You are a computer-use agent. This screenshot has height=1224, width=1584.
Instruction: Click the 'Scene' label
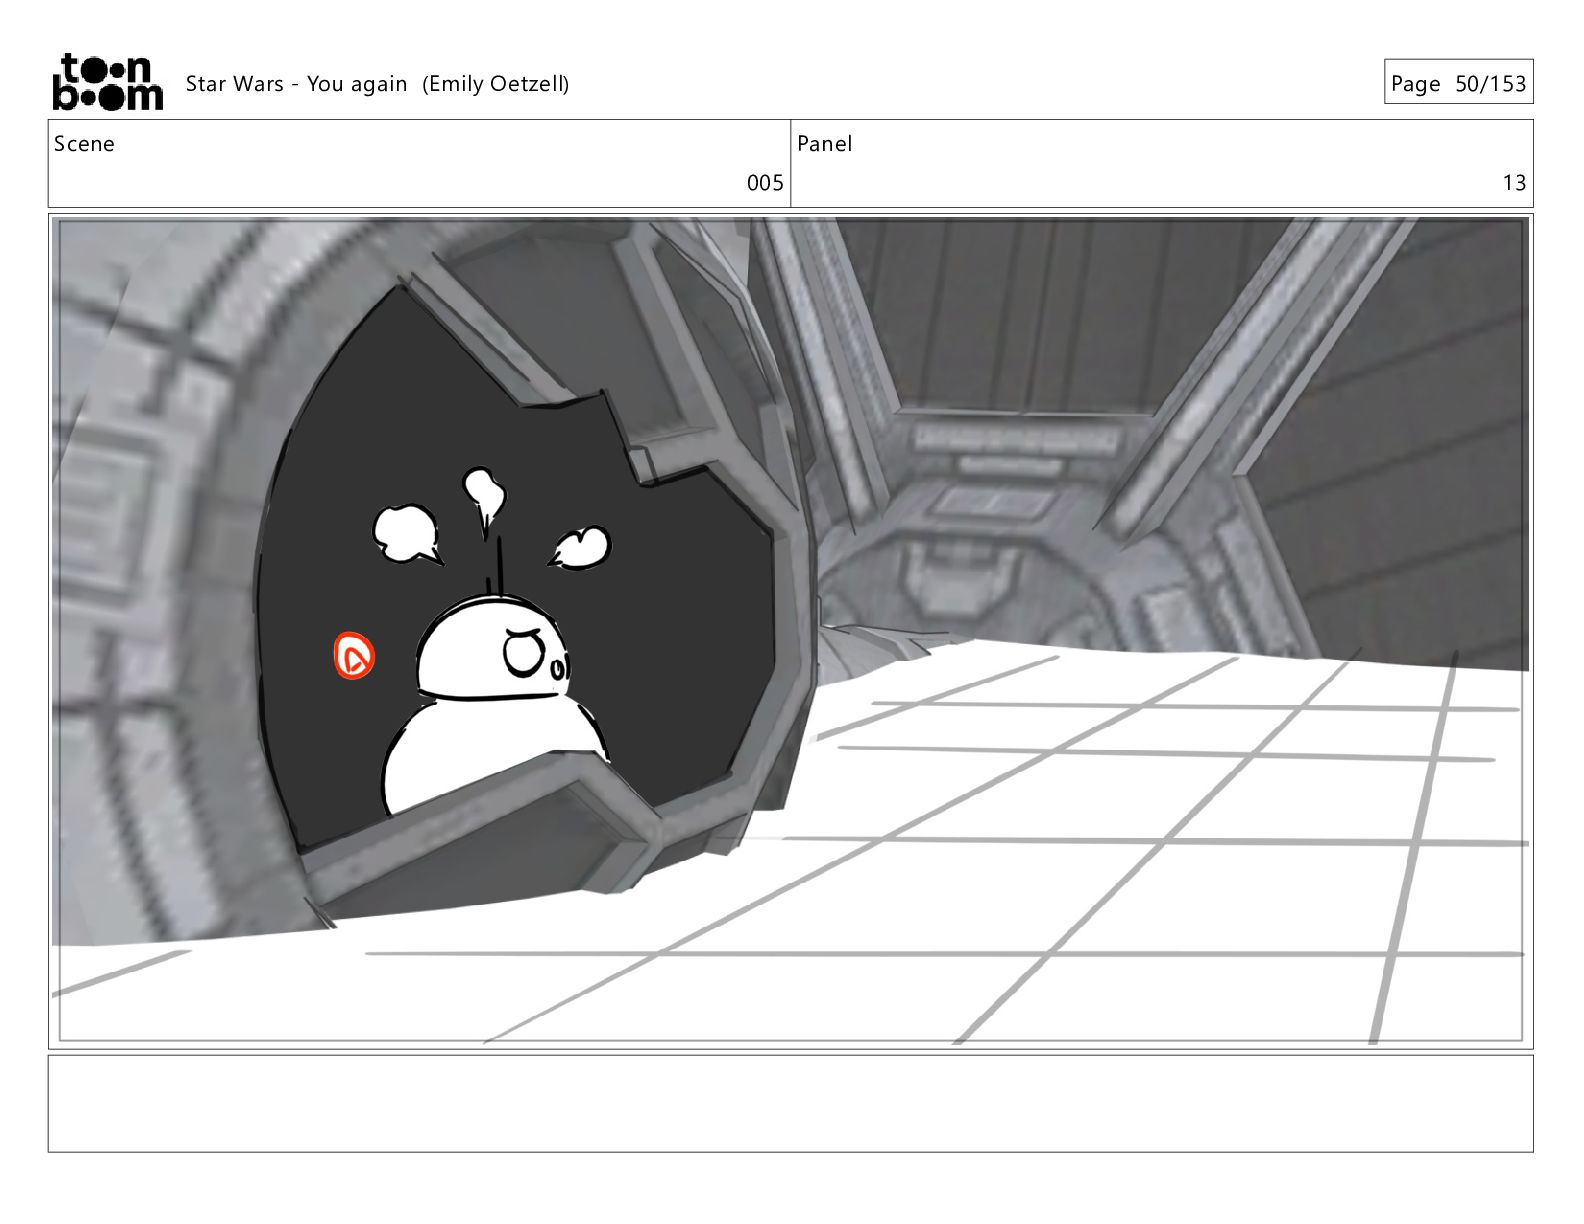(x=84, y=144)
